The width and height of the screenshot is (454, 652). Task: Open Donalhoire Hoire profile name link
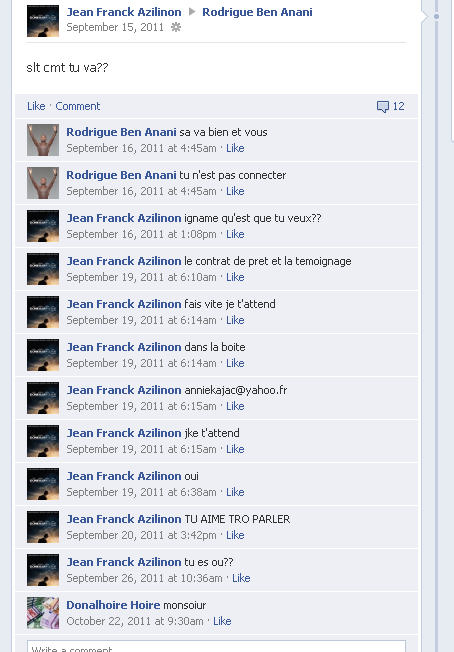point(113,605)
